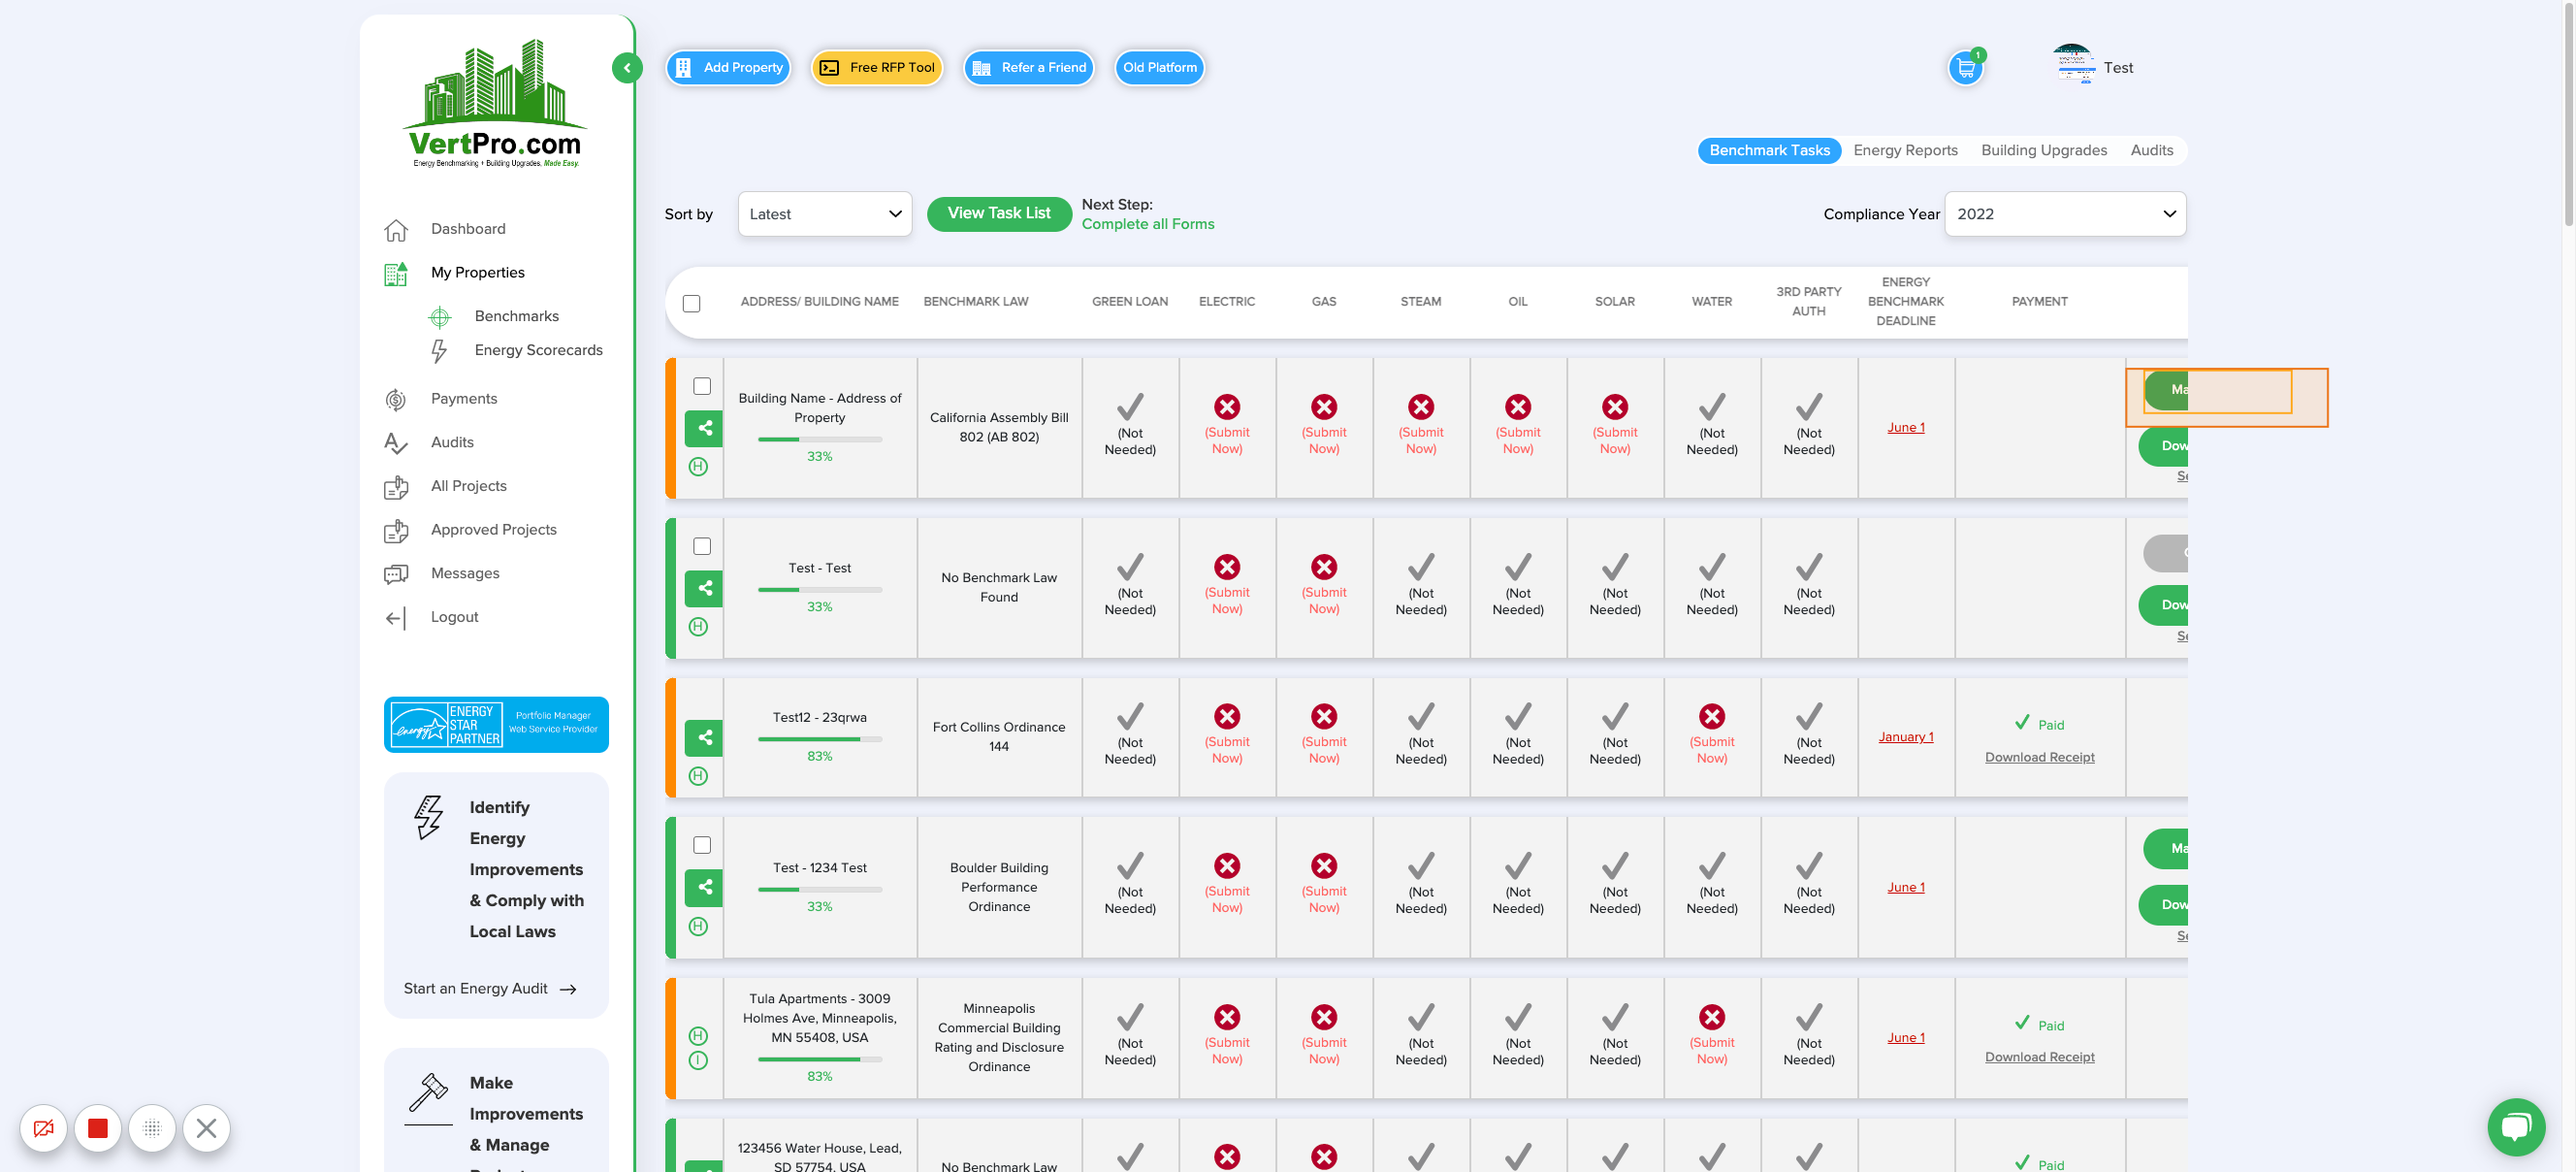
Task: Switch to Energy Reports tab
Action: click(1904, 150)
